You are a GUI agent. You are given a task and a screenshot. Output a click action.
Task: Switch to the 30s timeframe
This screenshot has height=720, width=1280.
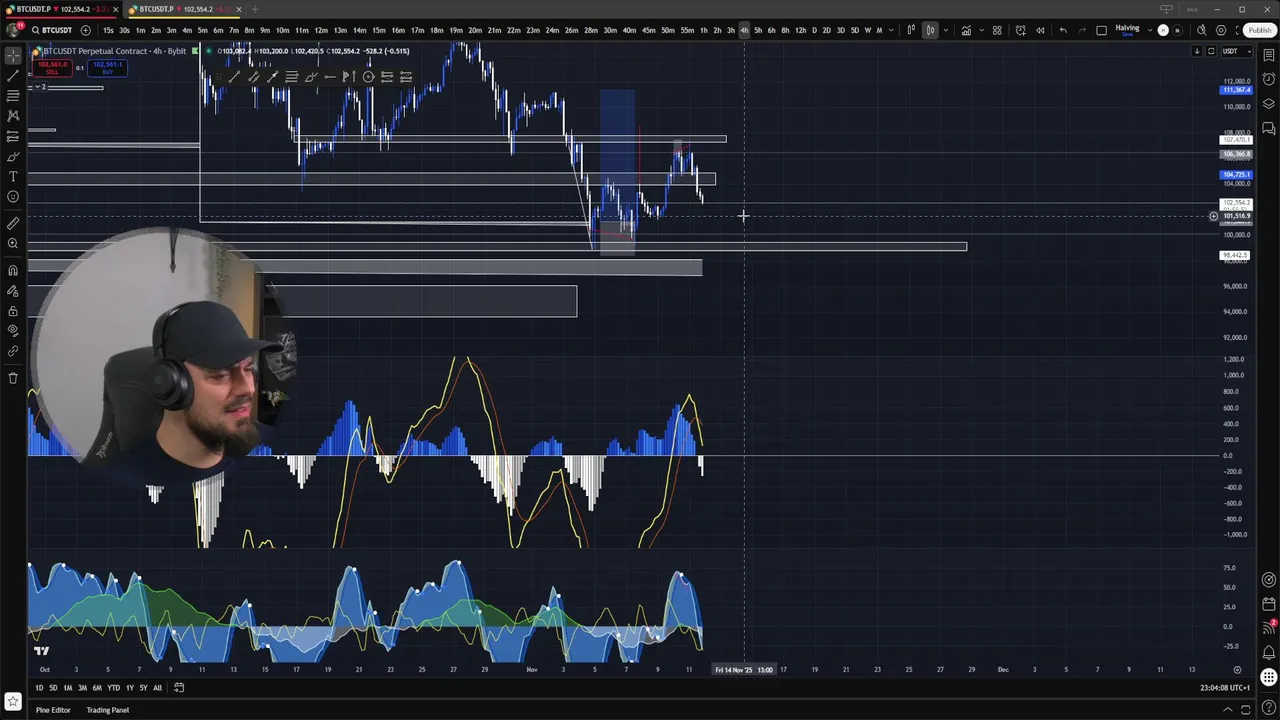pos(124,30)
